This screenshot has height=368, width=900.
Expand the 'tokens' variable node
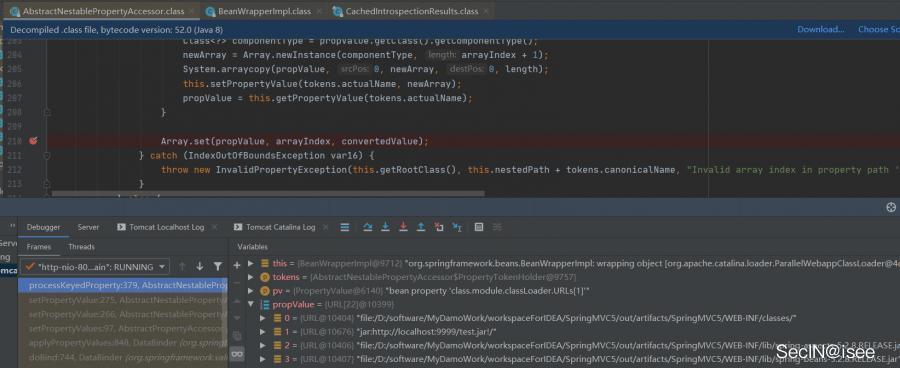coord(250,277)
